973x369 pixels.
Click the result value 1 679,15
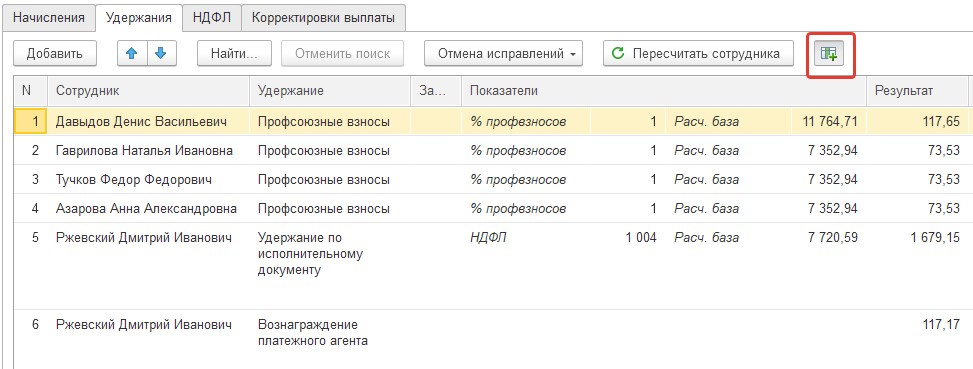(x=935, y=238)
